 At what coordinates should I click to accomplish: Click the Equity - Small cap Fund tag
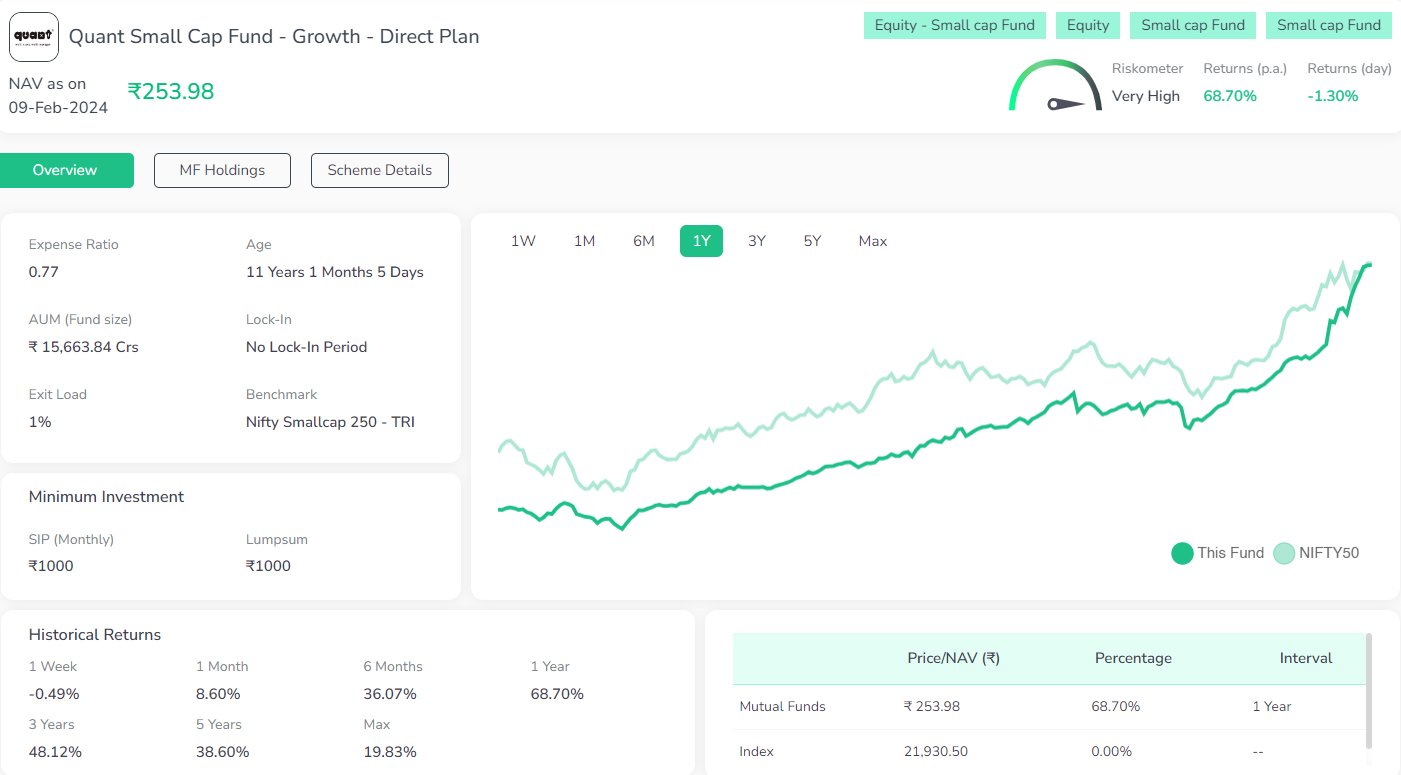click(x=955, y=26)
